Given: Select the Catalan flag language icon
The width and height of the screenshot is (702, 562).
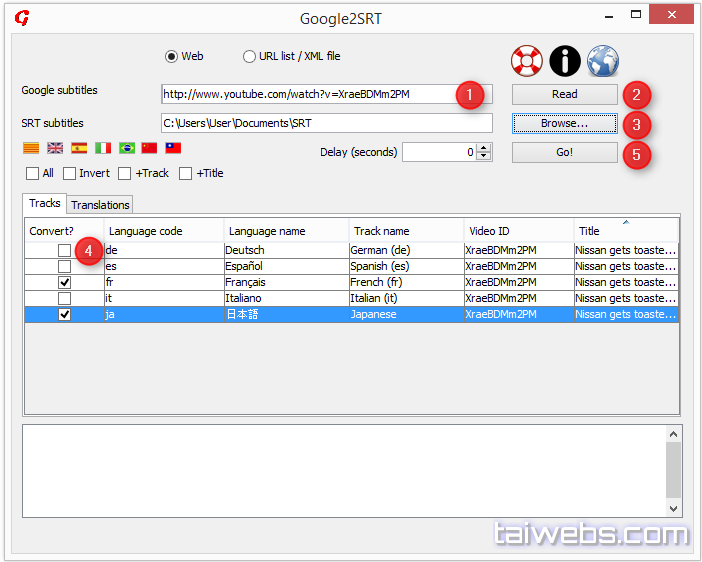Looking at the screenshot, I should [31, 148].
